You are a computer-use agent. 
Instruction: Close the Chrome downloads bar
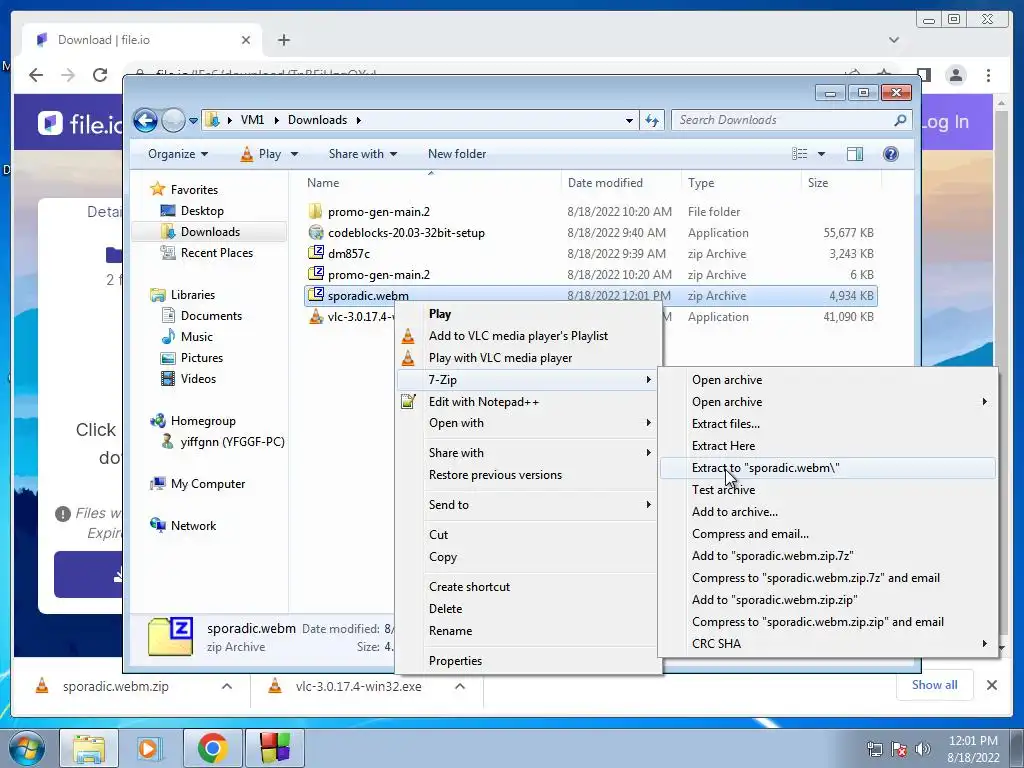coord(991,685)
